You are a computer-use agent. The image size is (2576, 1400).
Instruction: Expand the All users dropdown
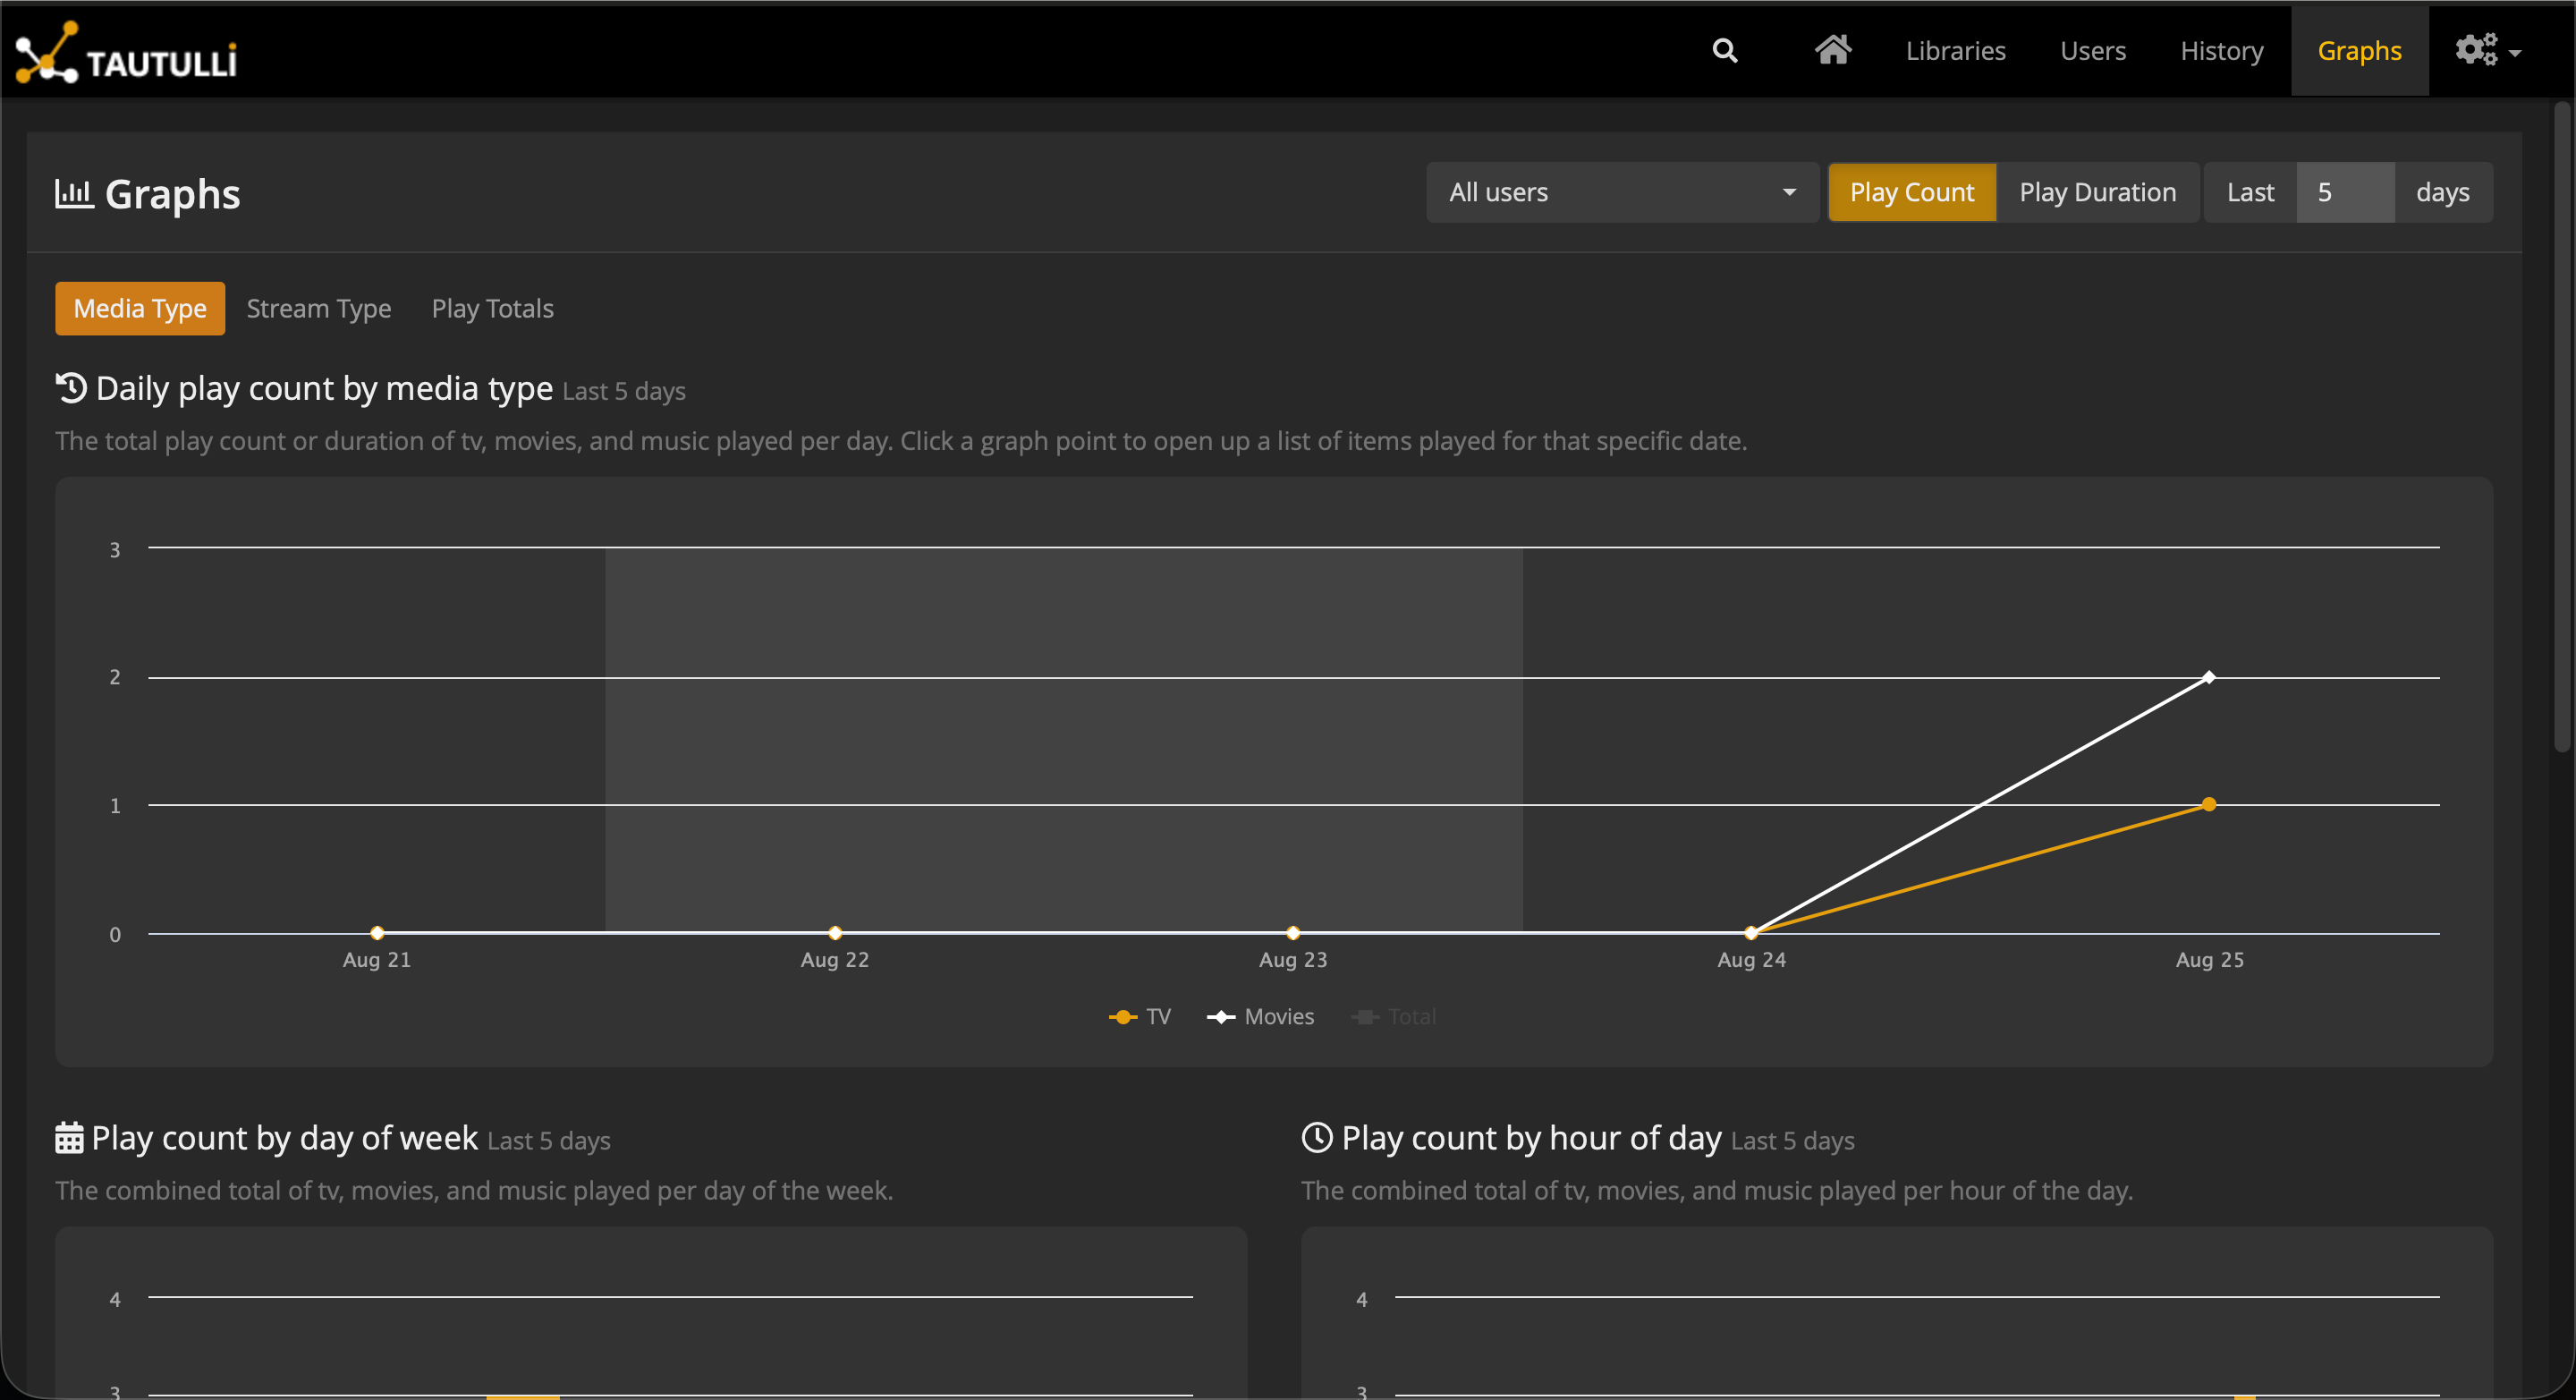(1622, 192)
